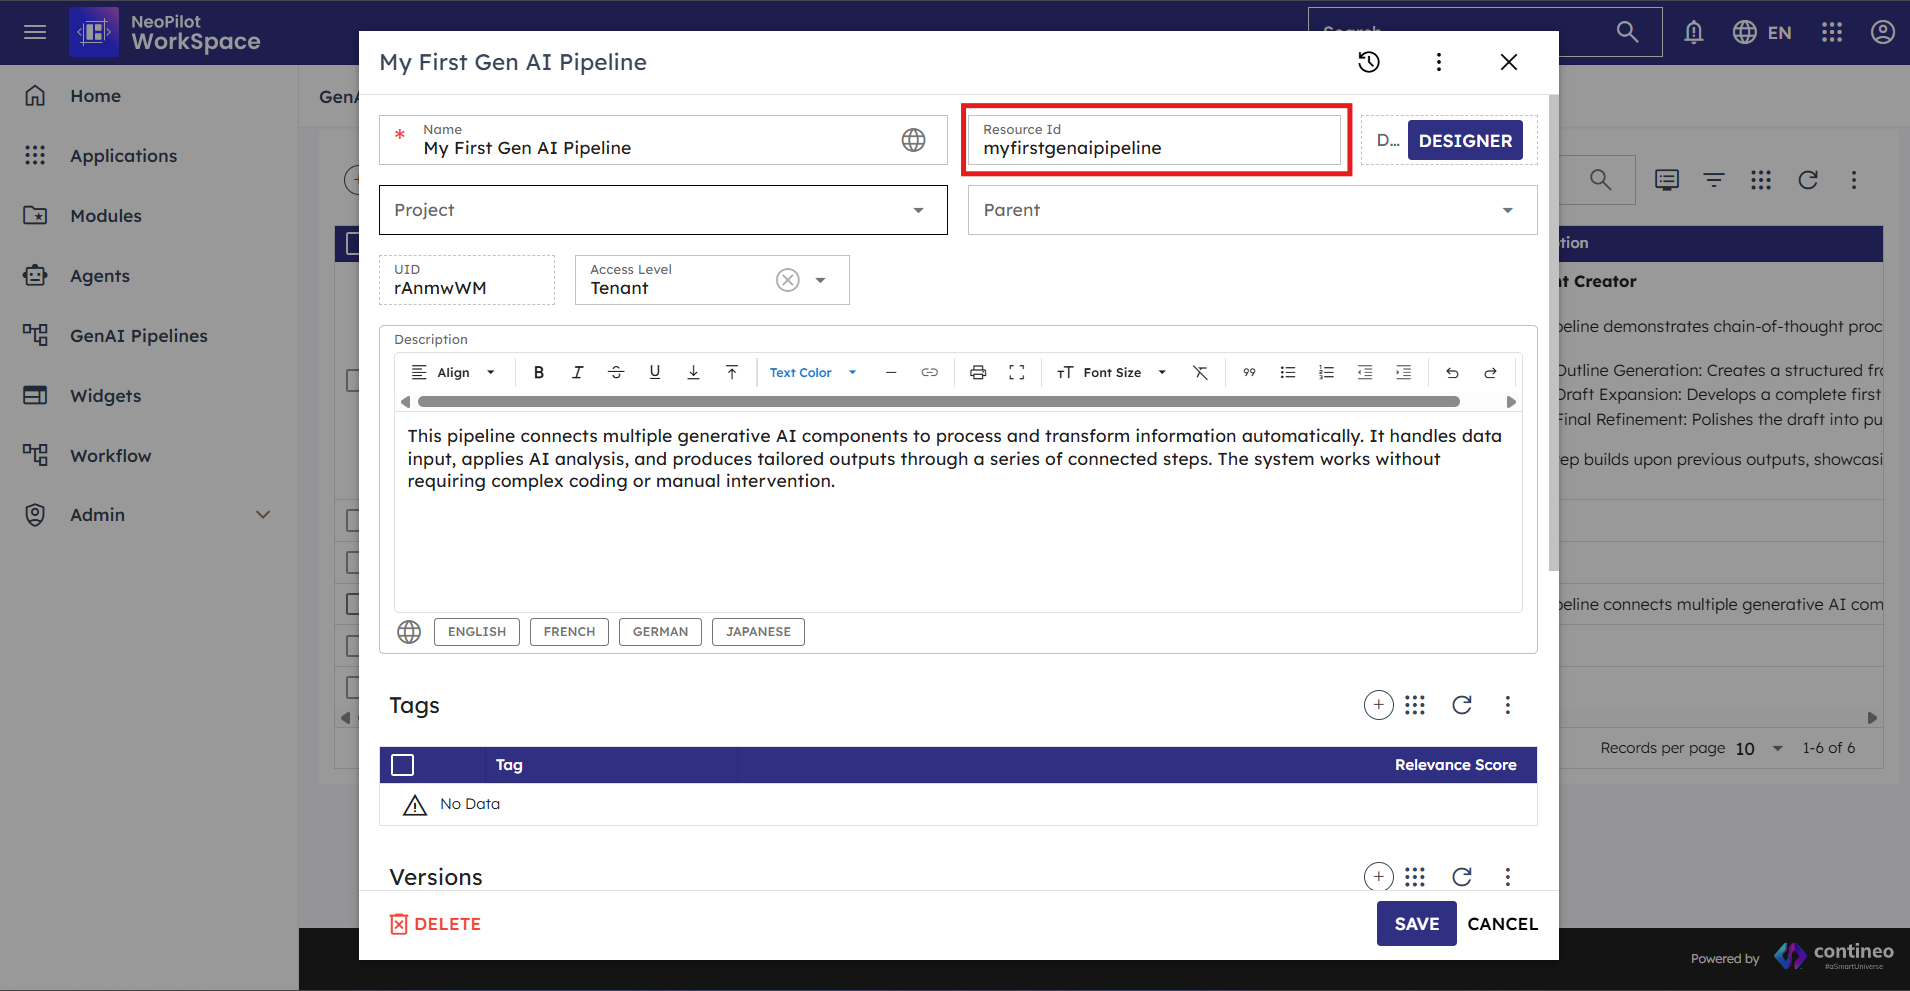Viewport: 1910px width, 991px height.
Task: Toggle fullscreen editor mode
Action: [x=1017, y=372]
